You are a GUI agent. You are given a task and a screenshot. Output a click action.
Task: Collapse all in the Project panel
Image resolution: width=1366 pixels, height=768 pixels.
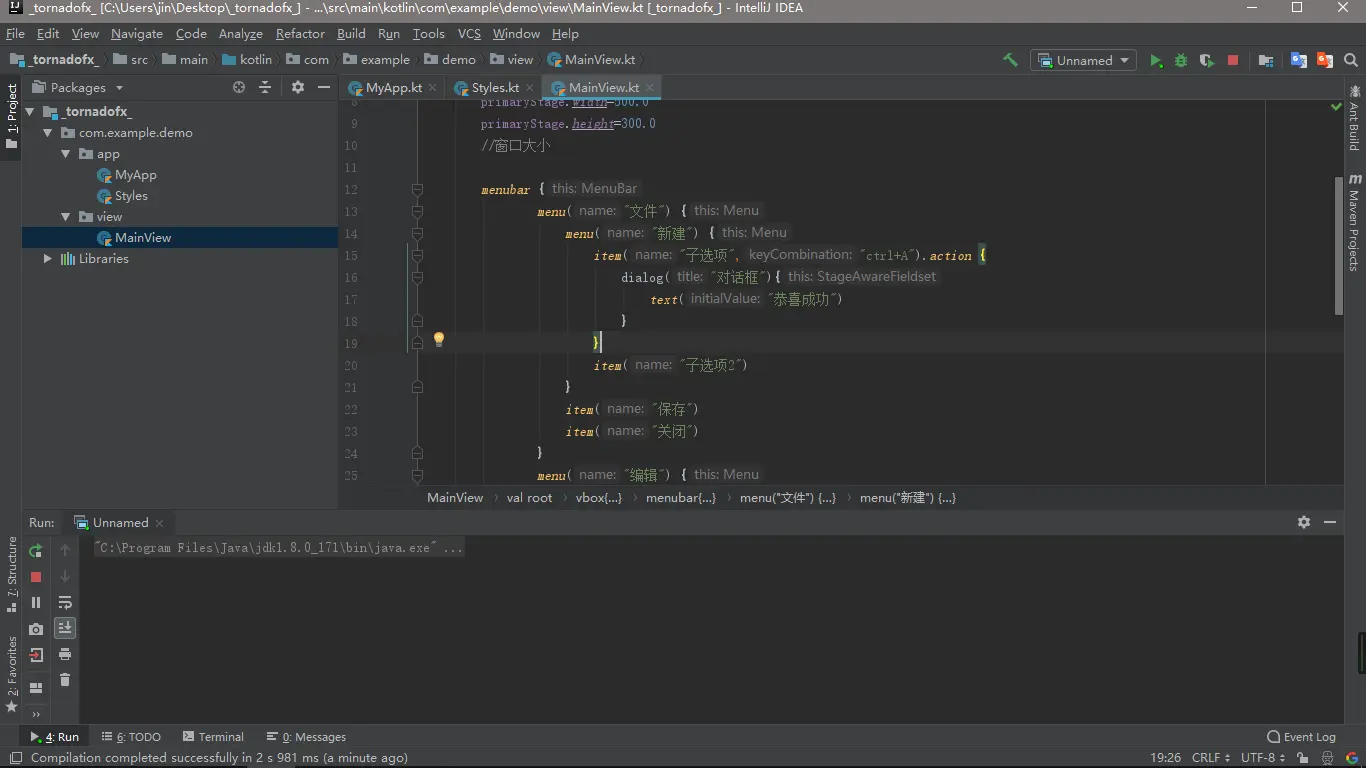[265, 87]
